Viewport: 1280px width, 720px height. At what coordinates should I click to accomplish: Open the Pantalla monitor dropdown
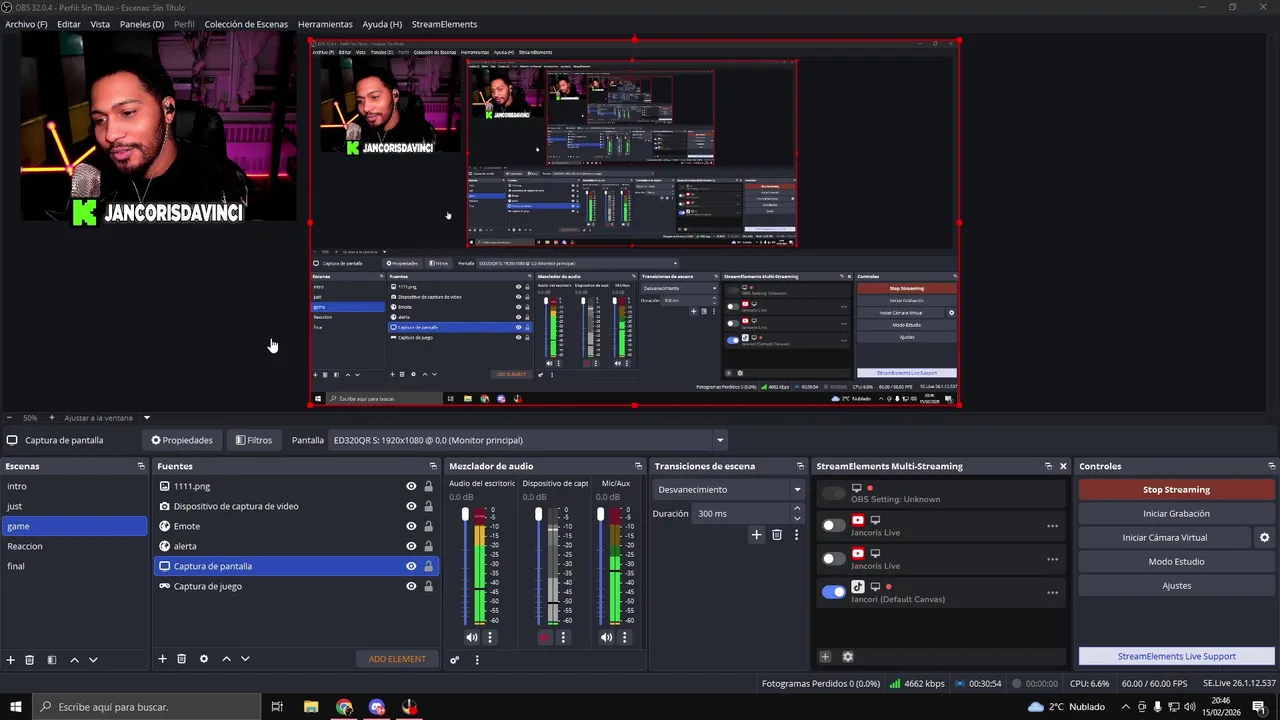(527, 440)
